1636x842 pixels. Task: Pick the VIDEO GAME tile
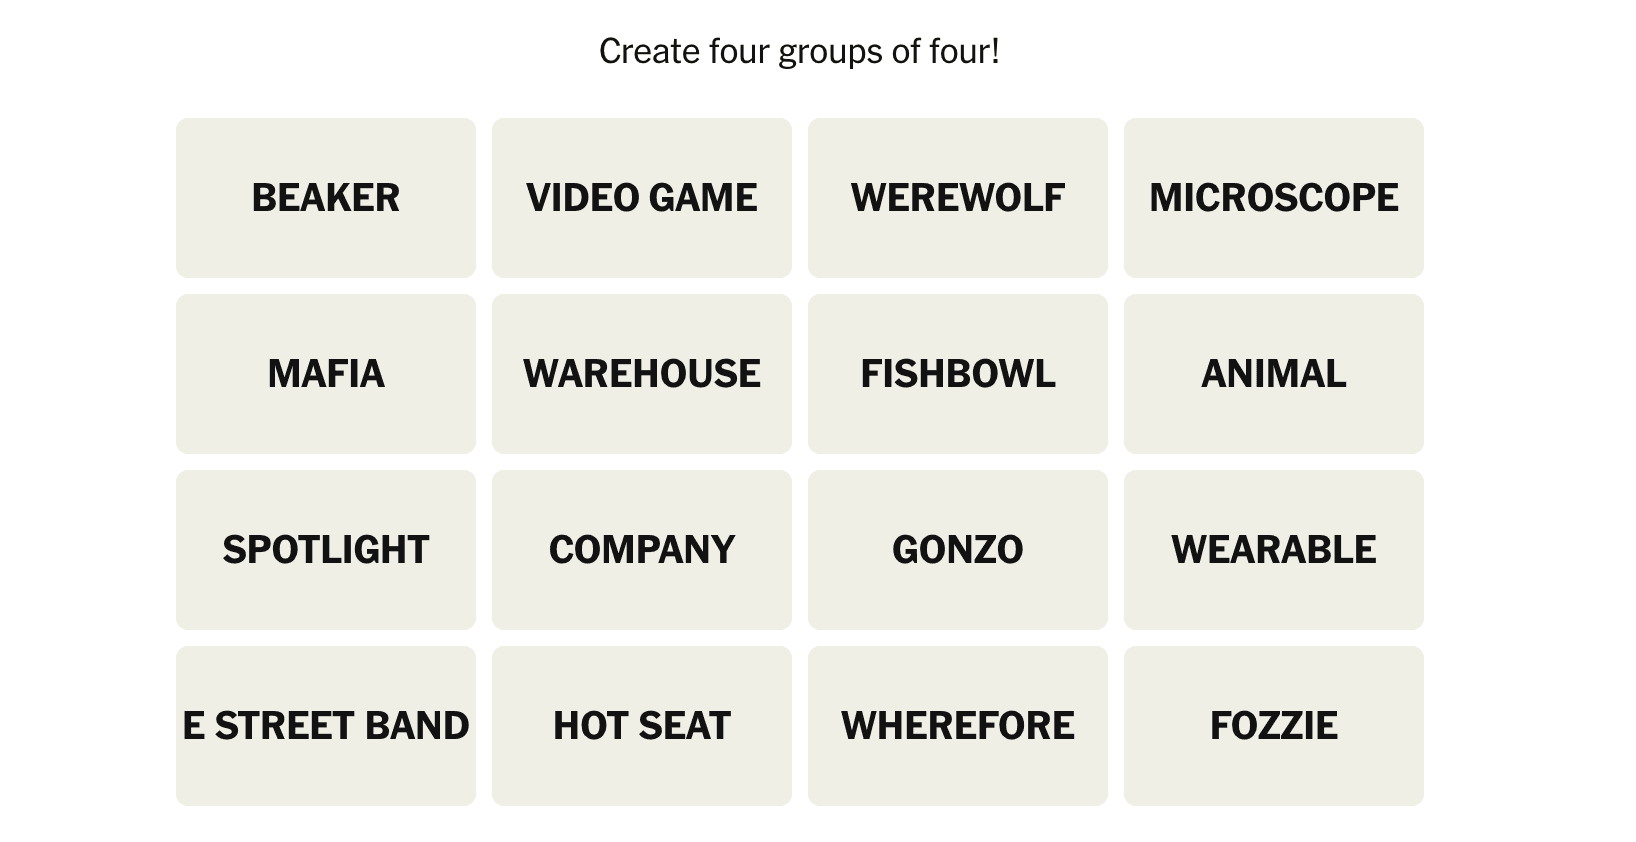point(642,198)
